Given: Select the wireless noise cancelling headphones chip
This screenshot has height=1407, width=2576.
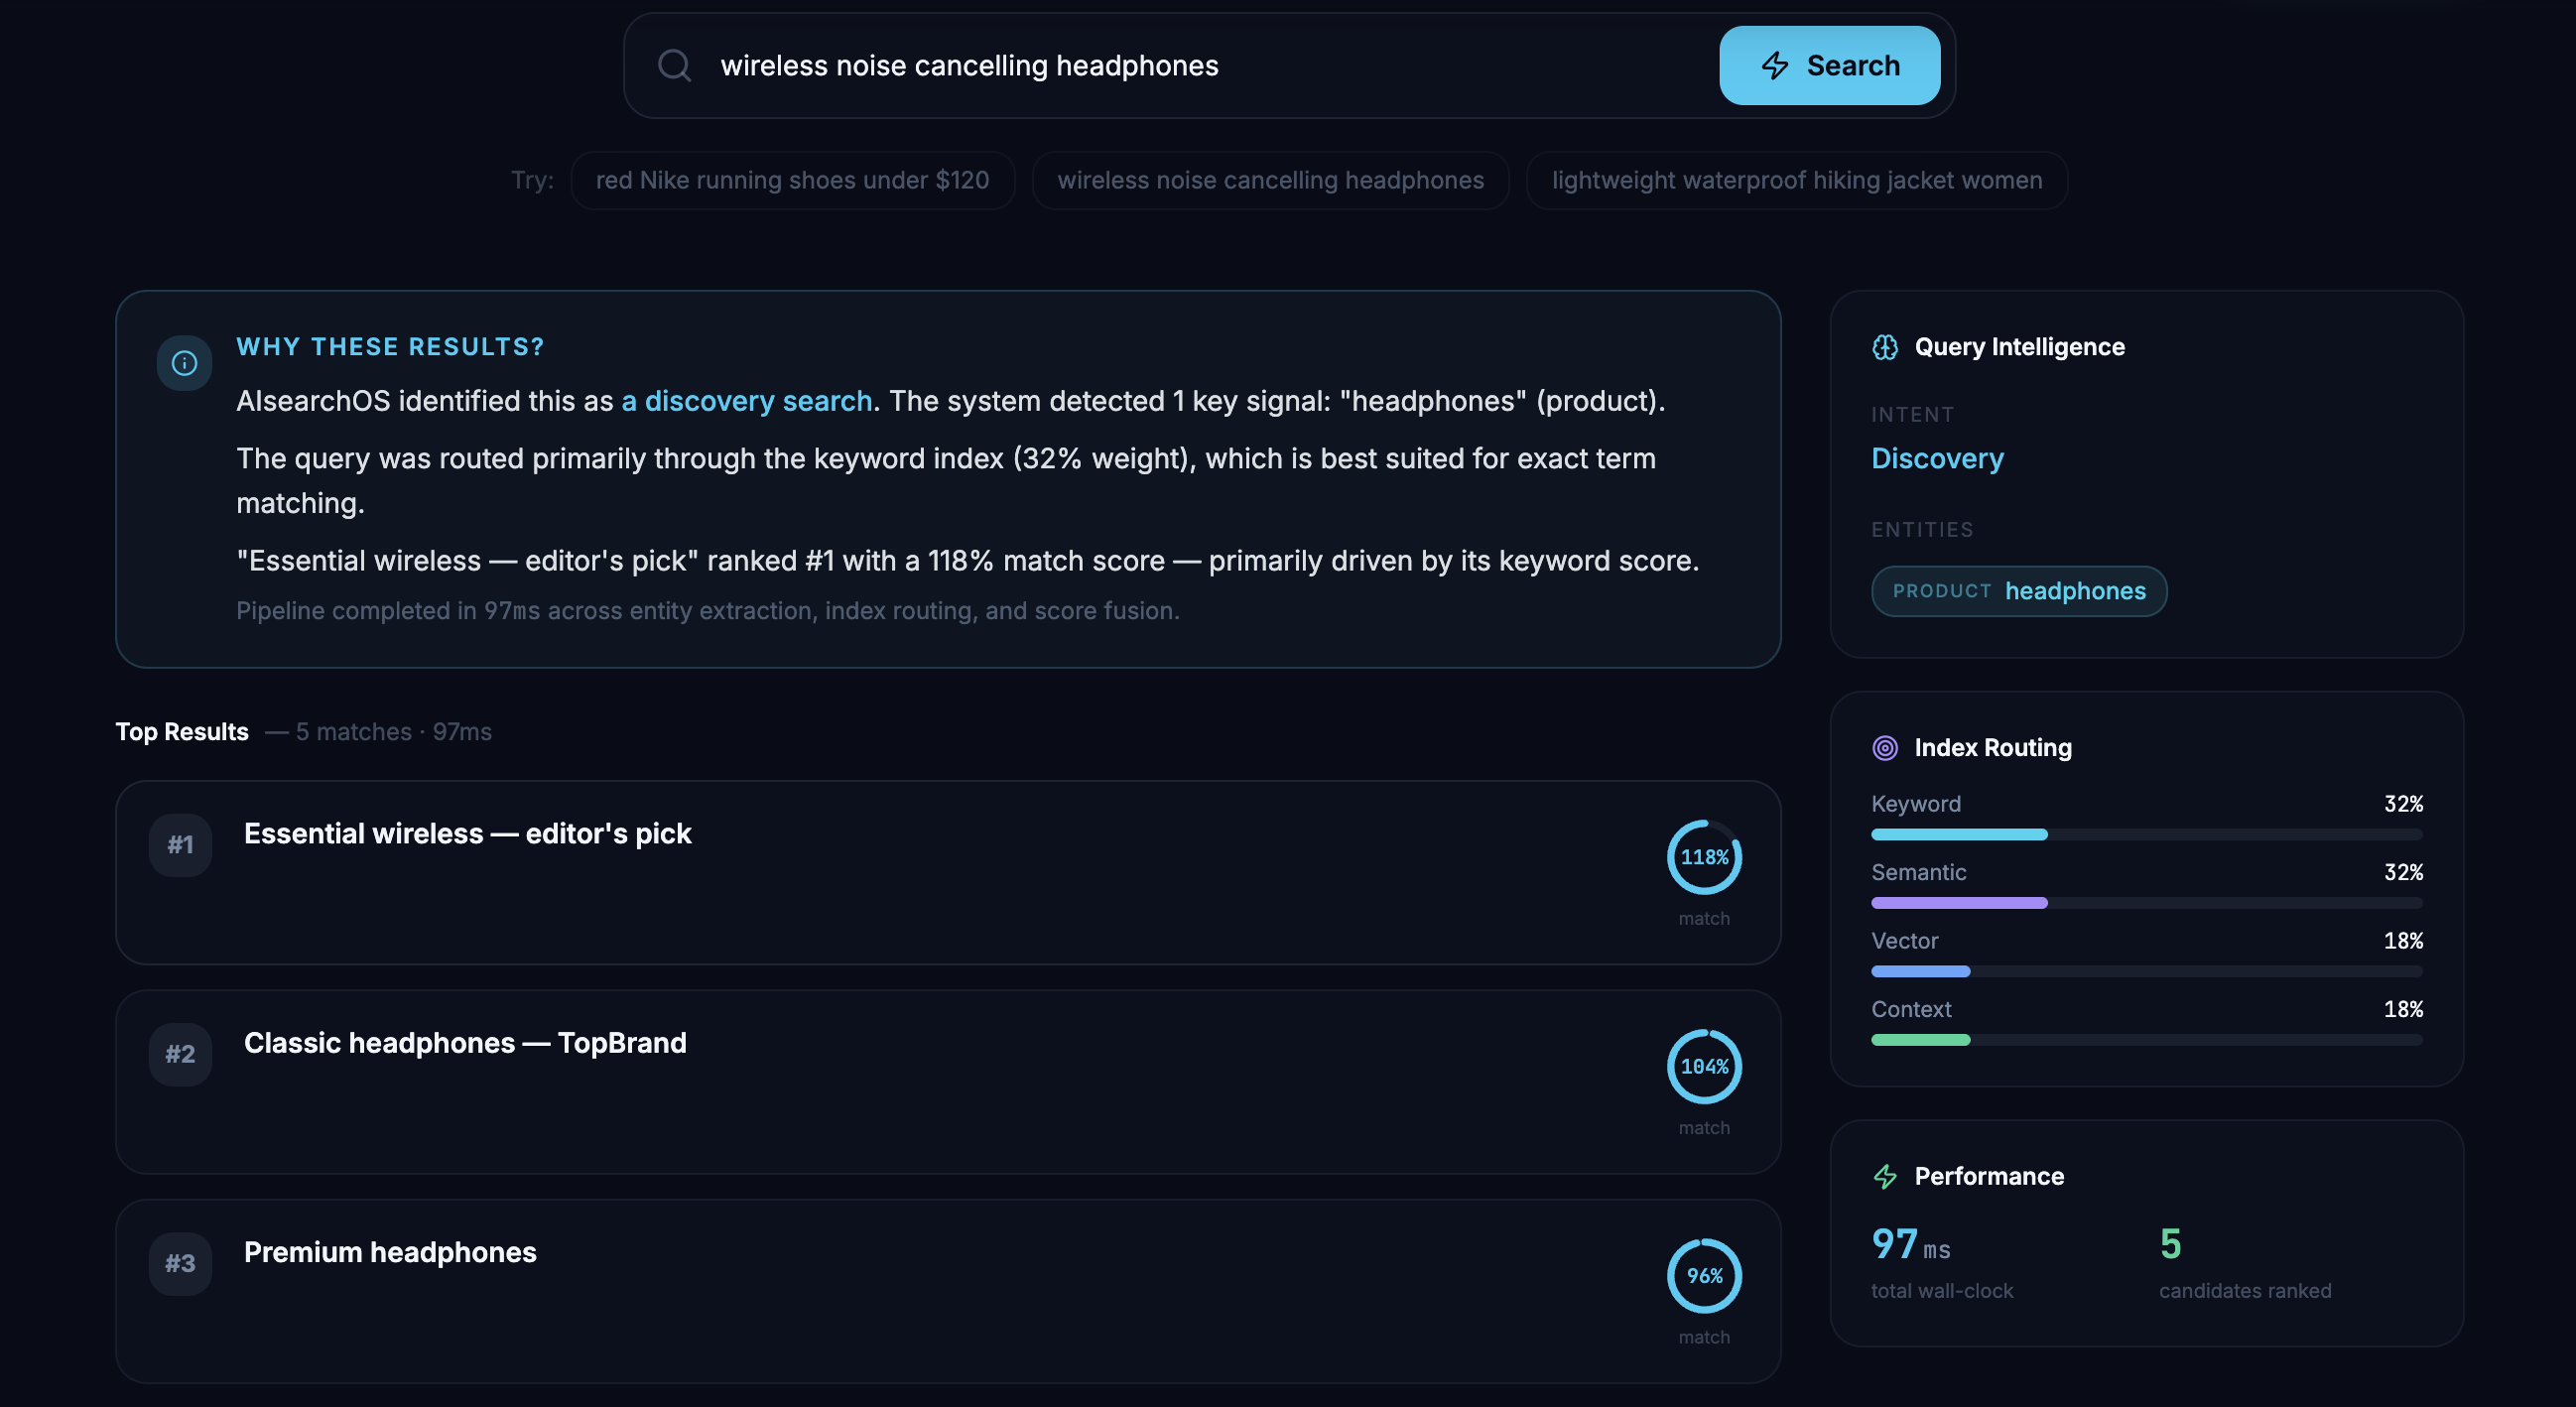Looking at the screenshot, I should point(1270,181).
